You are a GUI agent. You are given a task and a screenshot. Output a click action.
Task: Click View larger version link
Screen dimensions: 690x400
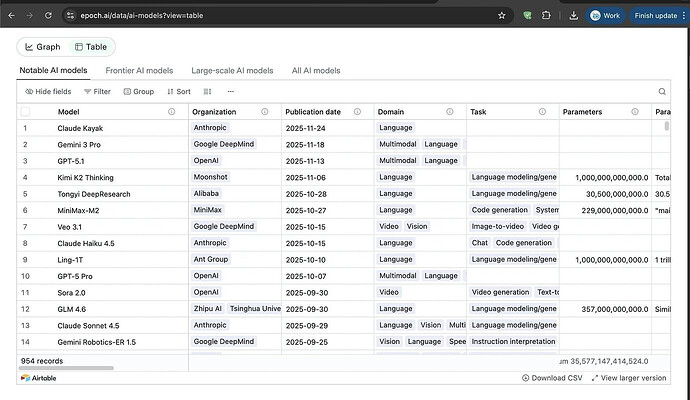pos(628,378)
